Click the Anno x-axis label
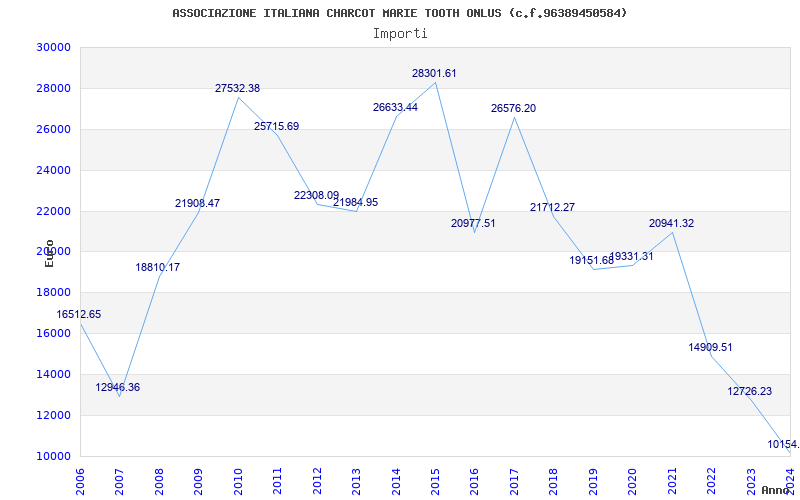The width and height of the screenshot is (800, 500). [776, 490]
